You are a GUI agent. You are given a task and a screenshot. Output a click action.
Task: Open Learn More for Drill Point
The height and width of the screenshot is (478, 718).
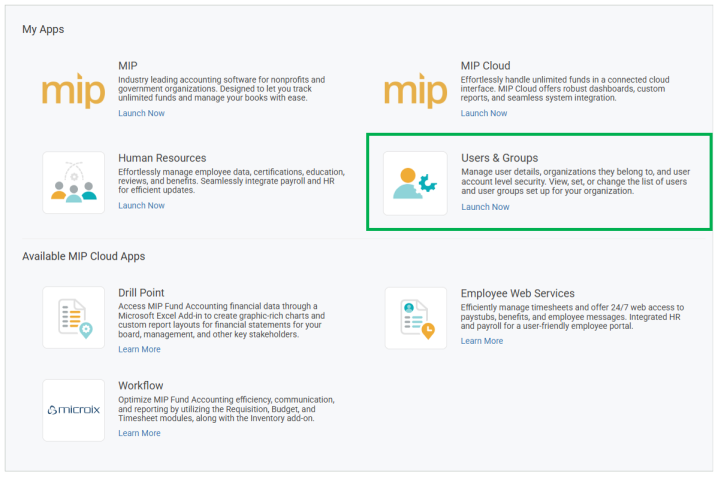139,349
